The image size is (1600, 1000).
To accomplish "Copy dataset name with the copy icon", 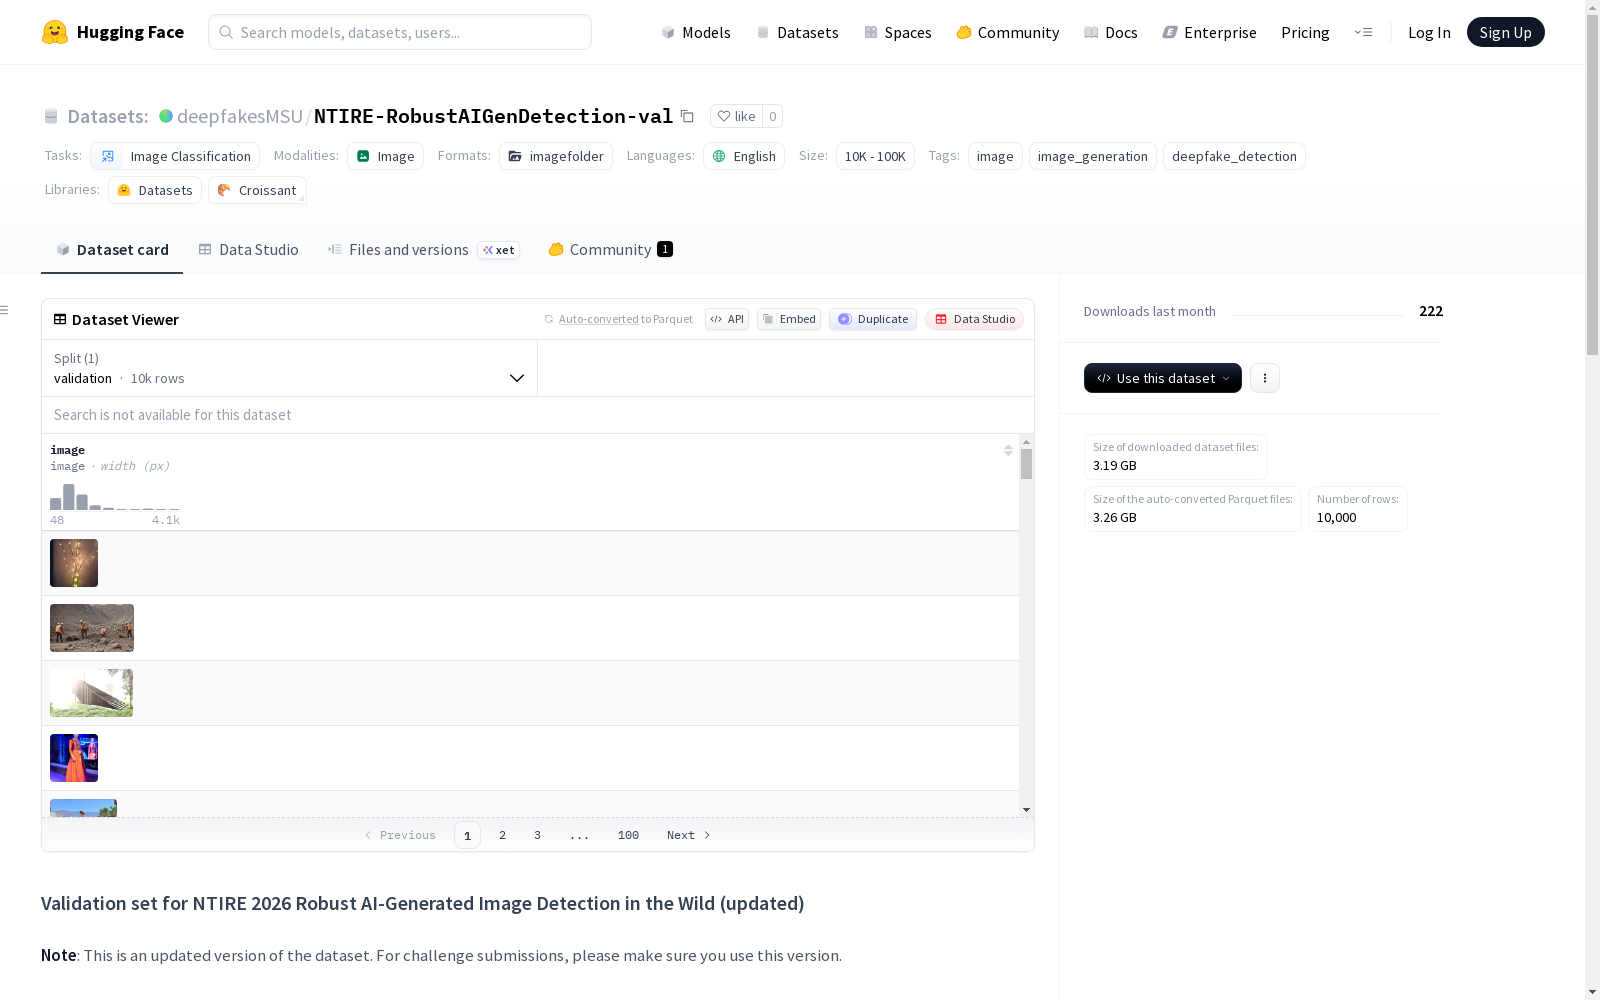I will pos(687,116).
